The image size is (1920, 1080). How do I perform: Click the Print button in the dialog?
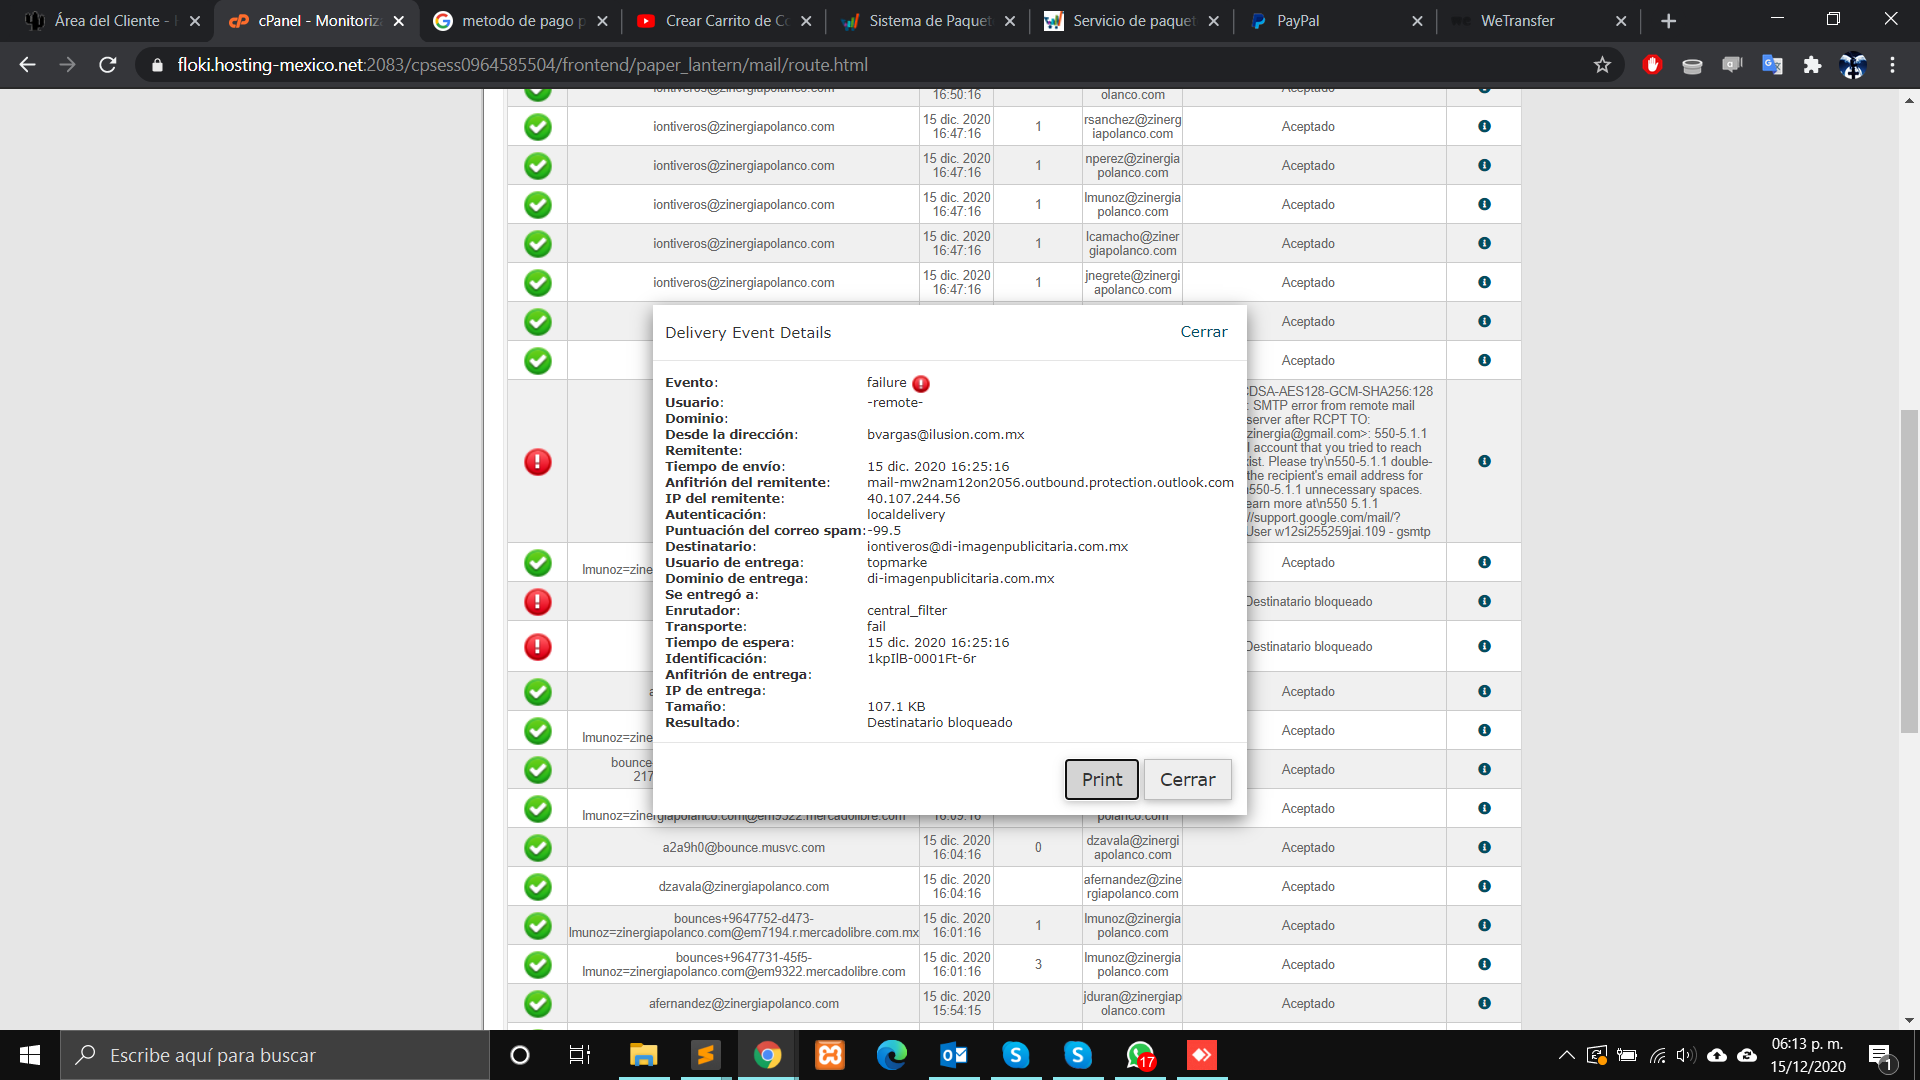point(1101,780)
